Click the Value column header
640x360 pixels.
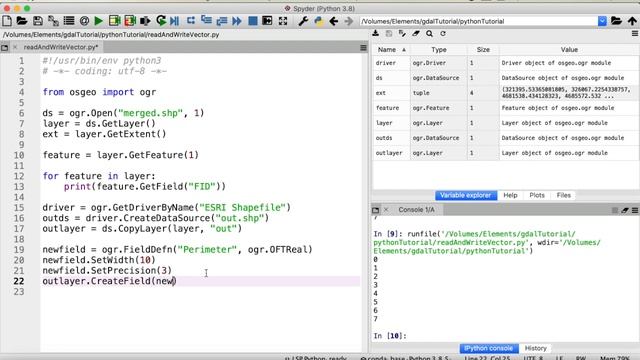tap(569, 49)
